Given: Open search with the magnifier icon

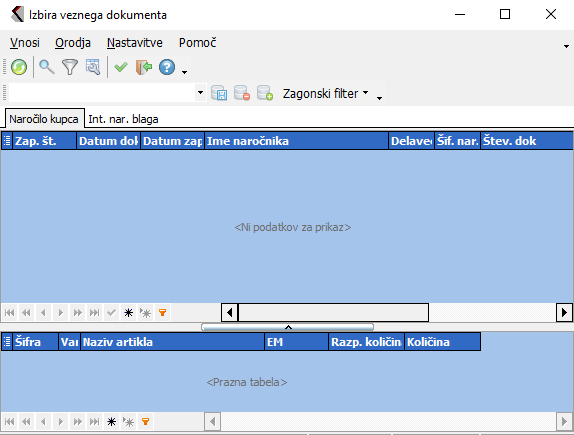Looking at the screenshot, I should [47, 67].
